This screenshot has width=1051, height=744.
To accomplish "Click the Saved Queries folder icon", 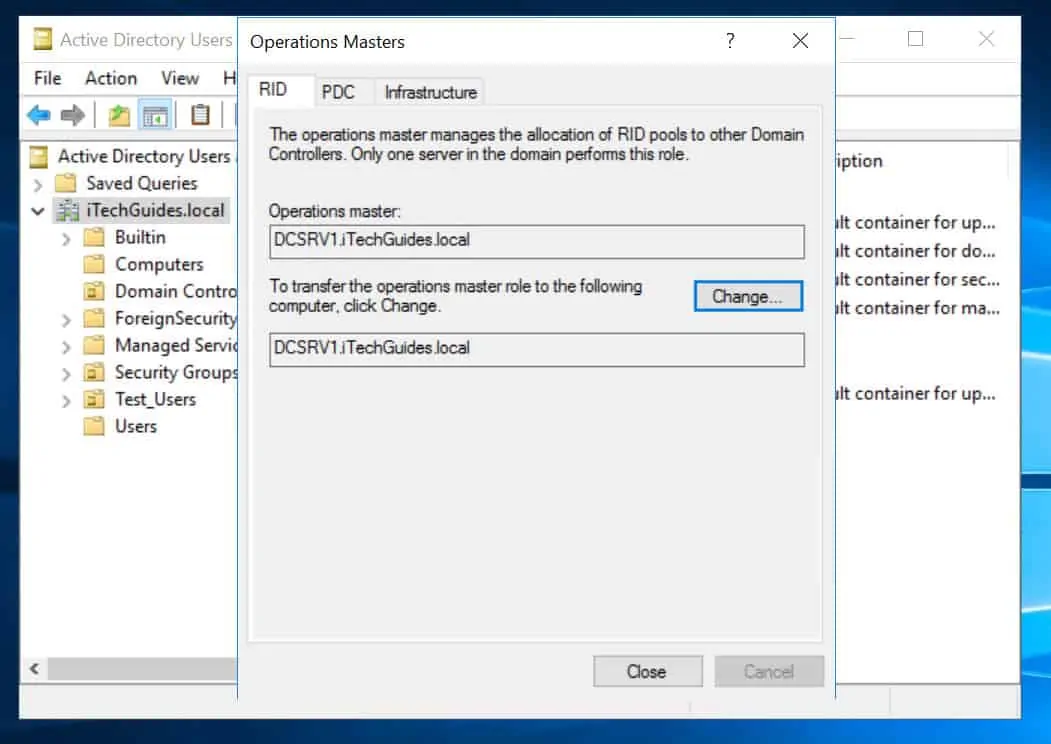I will pyautogui.click(x=65, y=183).
